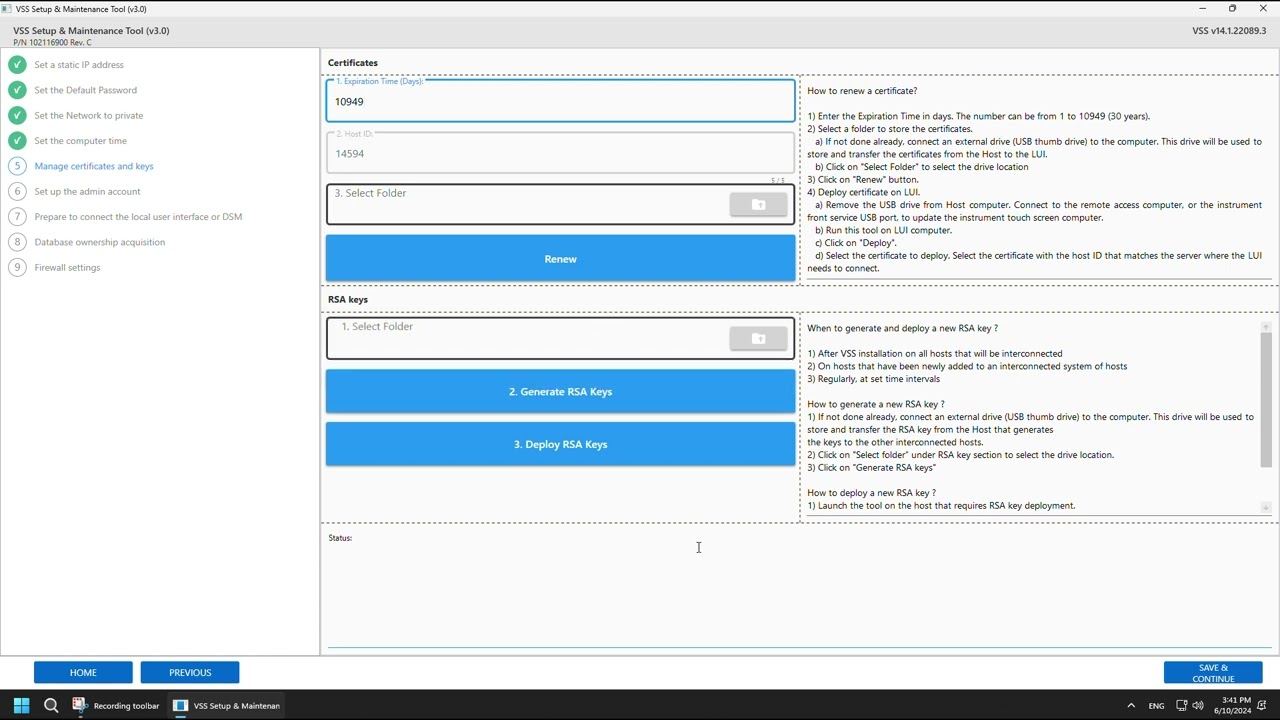The width and height of the screenshot is (1280, 720).
Task: Click the Host ID field
Action: tap(560, 152)
